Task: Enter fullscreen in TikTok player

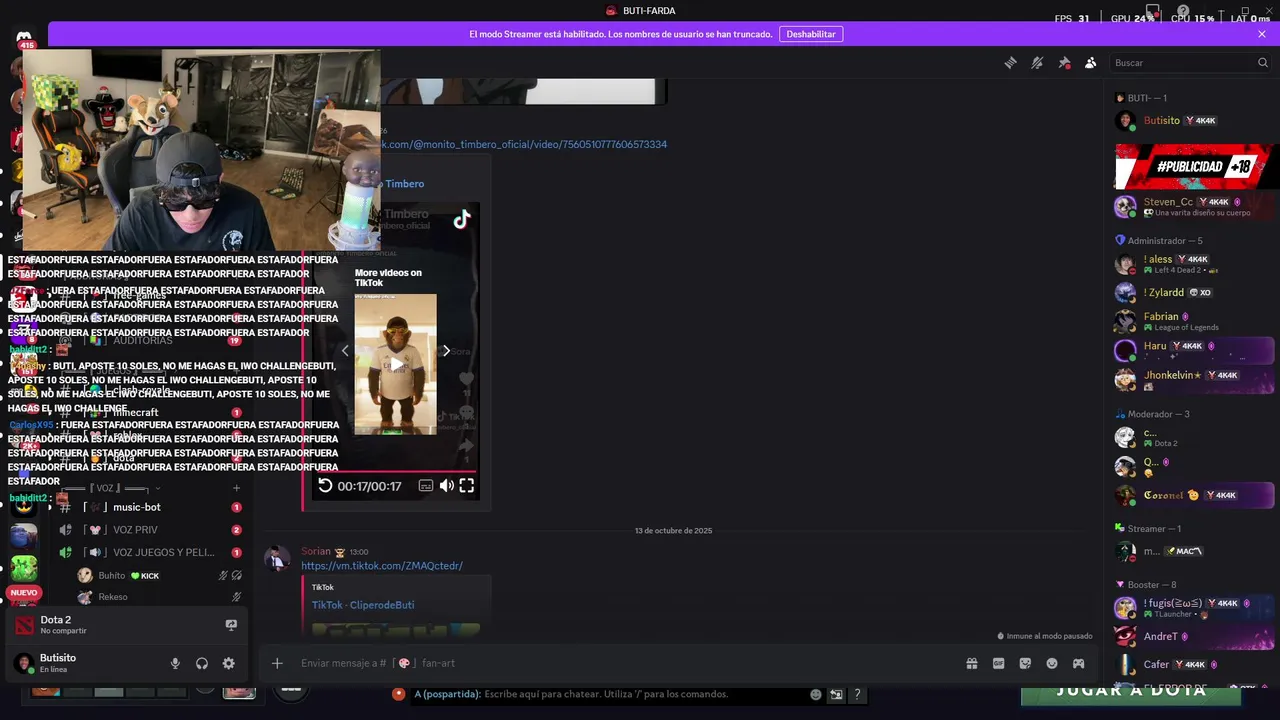Action: (467, 486)
